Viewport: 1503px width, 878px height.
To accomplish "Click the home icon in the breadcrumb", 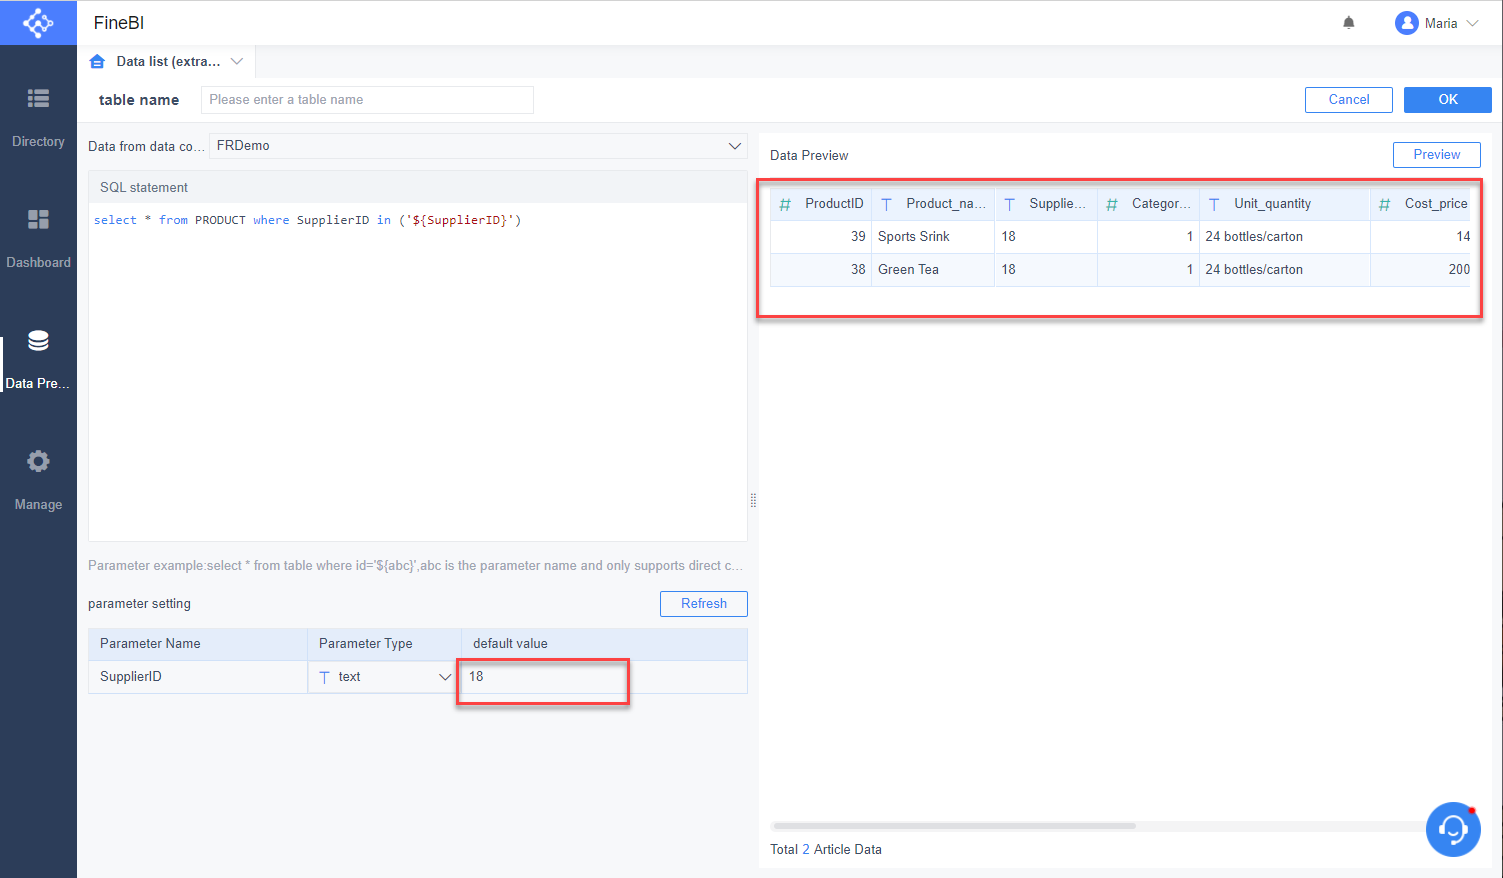I will click(97, 61).
